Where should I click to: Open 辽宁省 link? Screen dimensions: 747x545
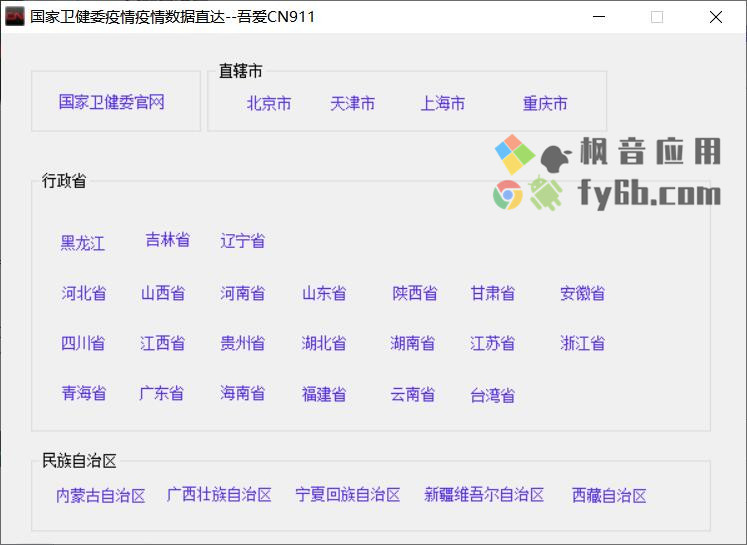pos(242,241)
